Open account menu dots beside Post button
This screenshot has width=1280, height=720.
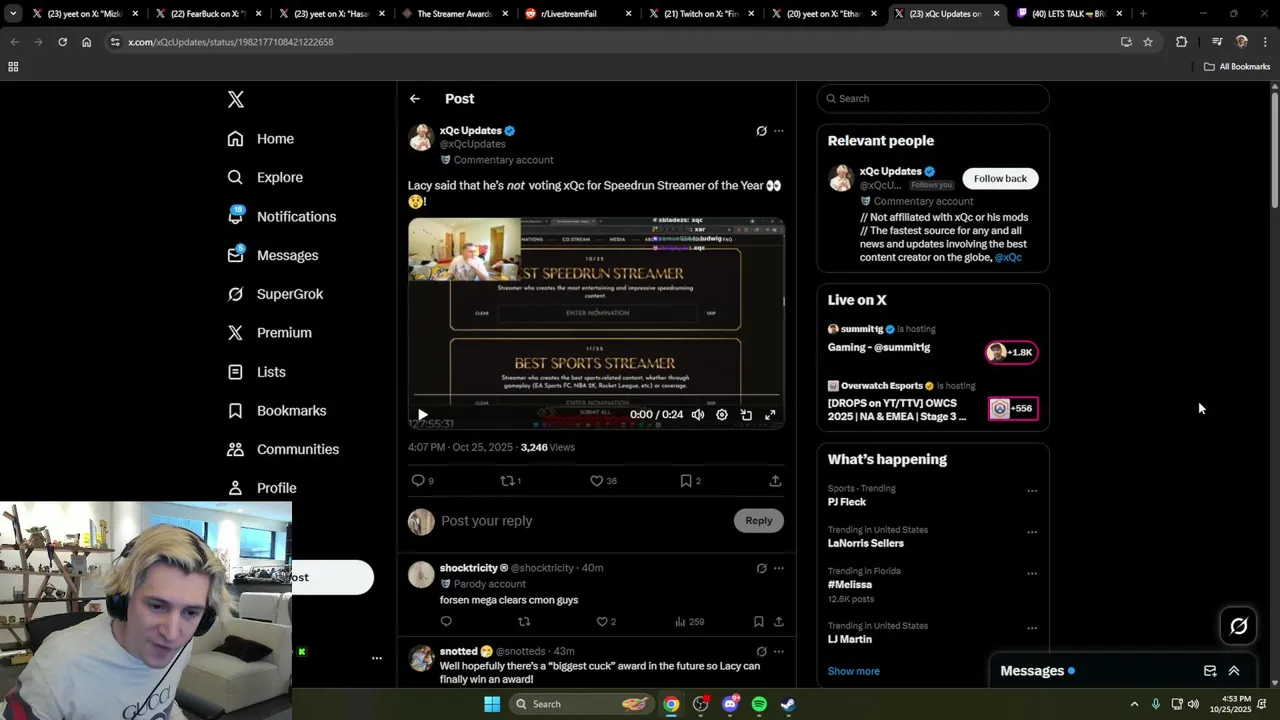point(377,658)
